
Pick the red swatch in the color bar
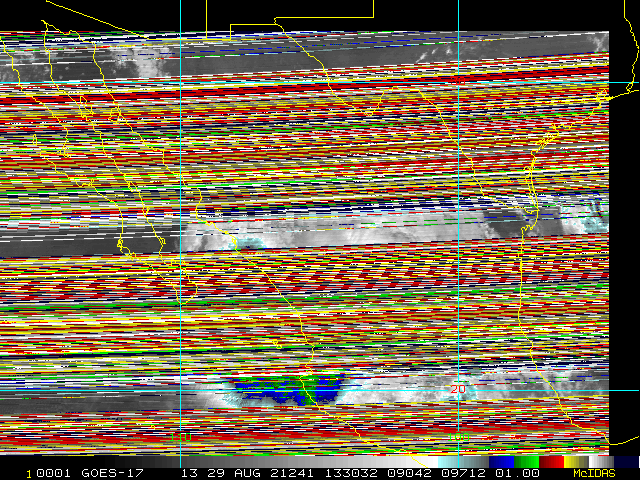pos(551,461)
